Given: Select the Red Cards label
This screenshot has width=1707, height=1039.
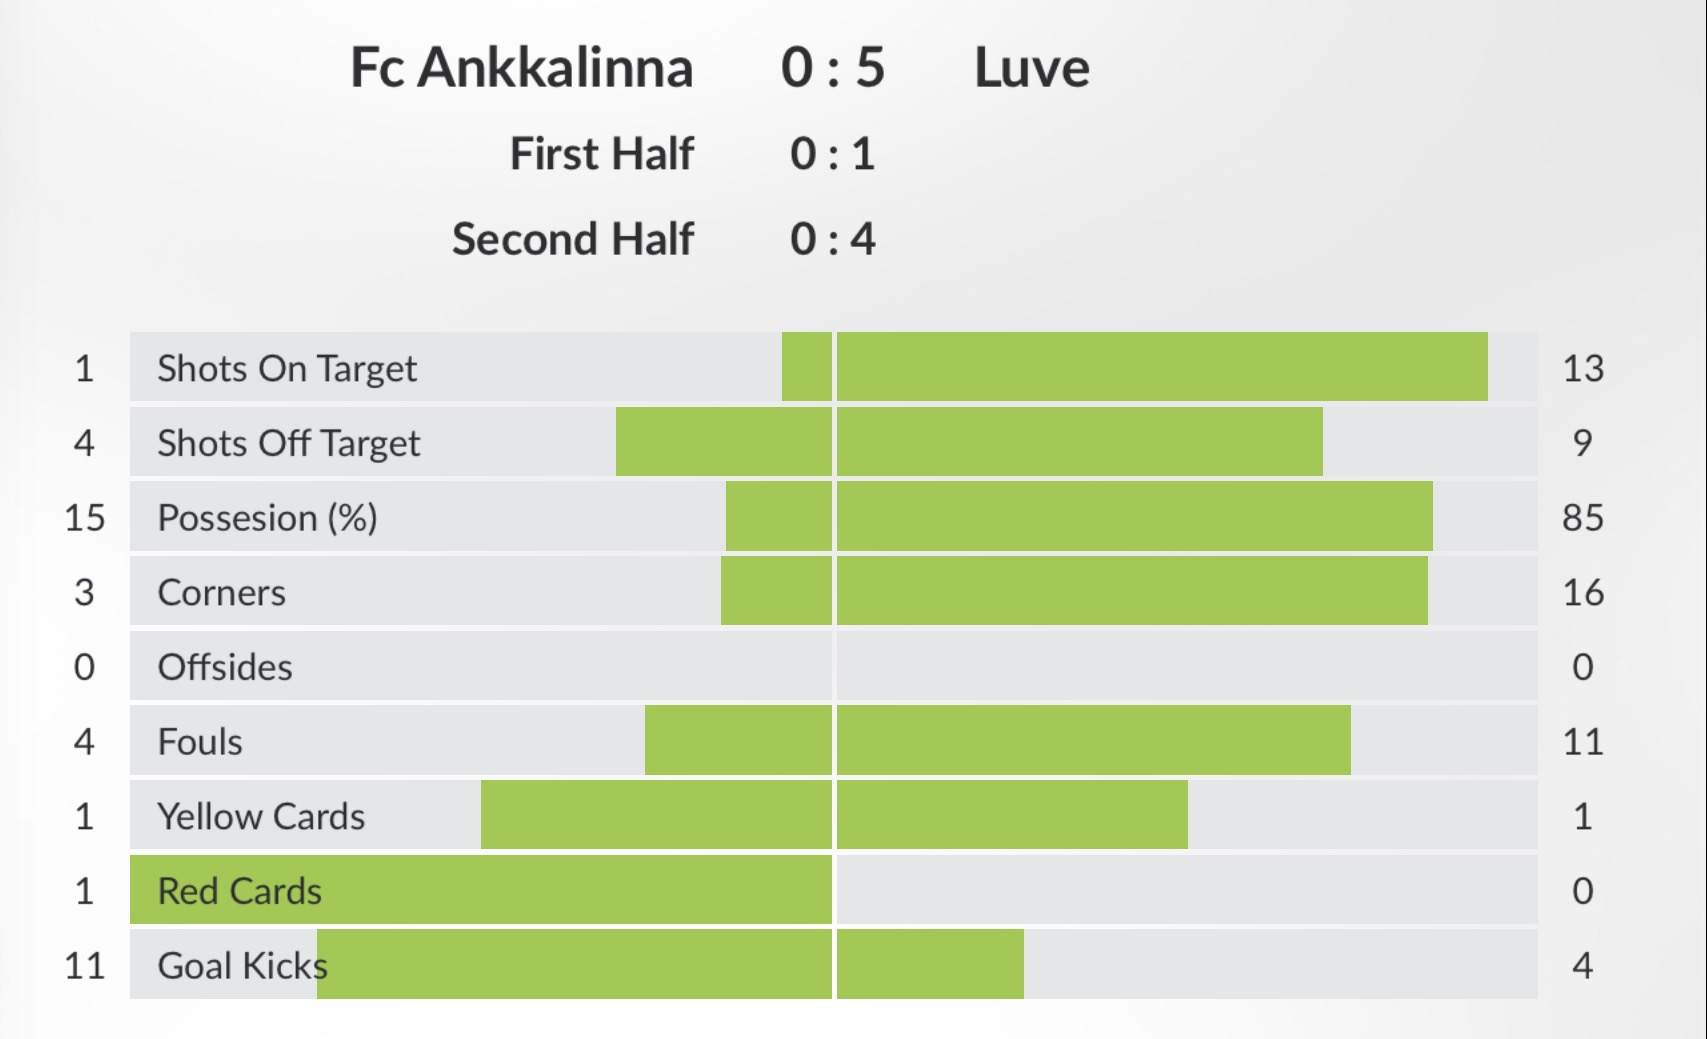Looking at the screenshot, I should (240, 891).
